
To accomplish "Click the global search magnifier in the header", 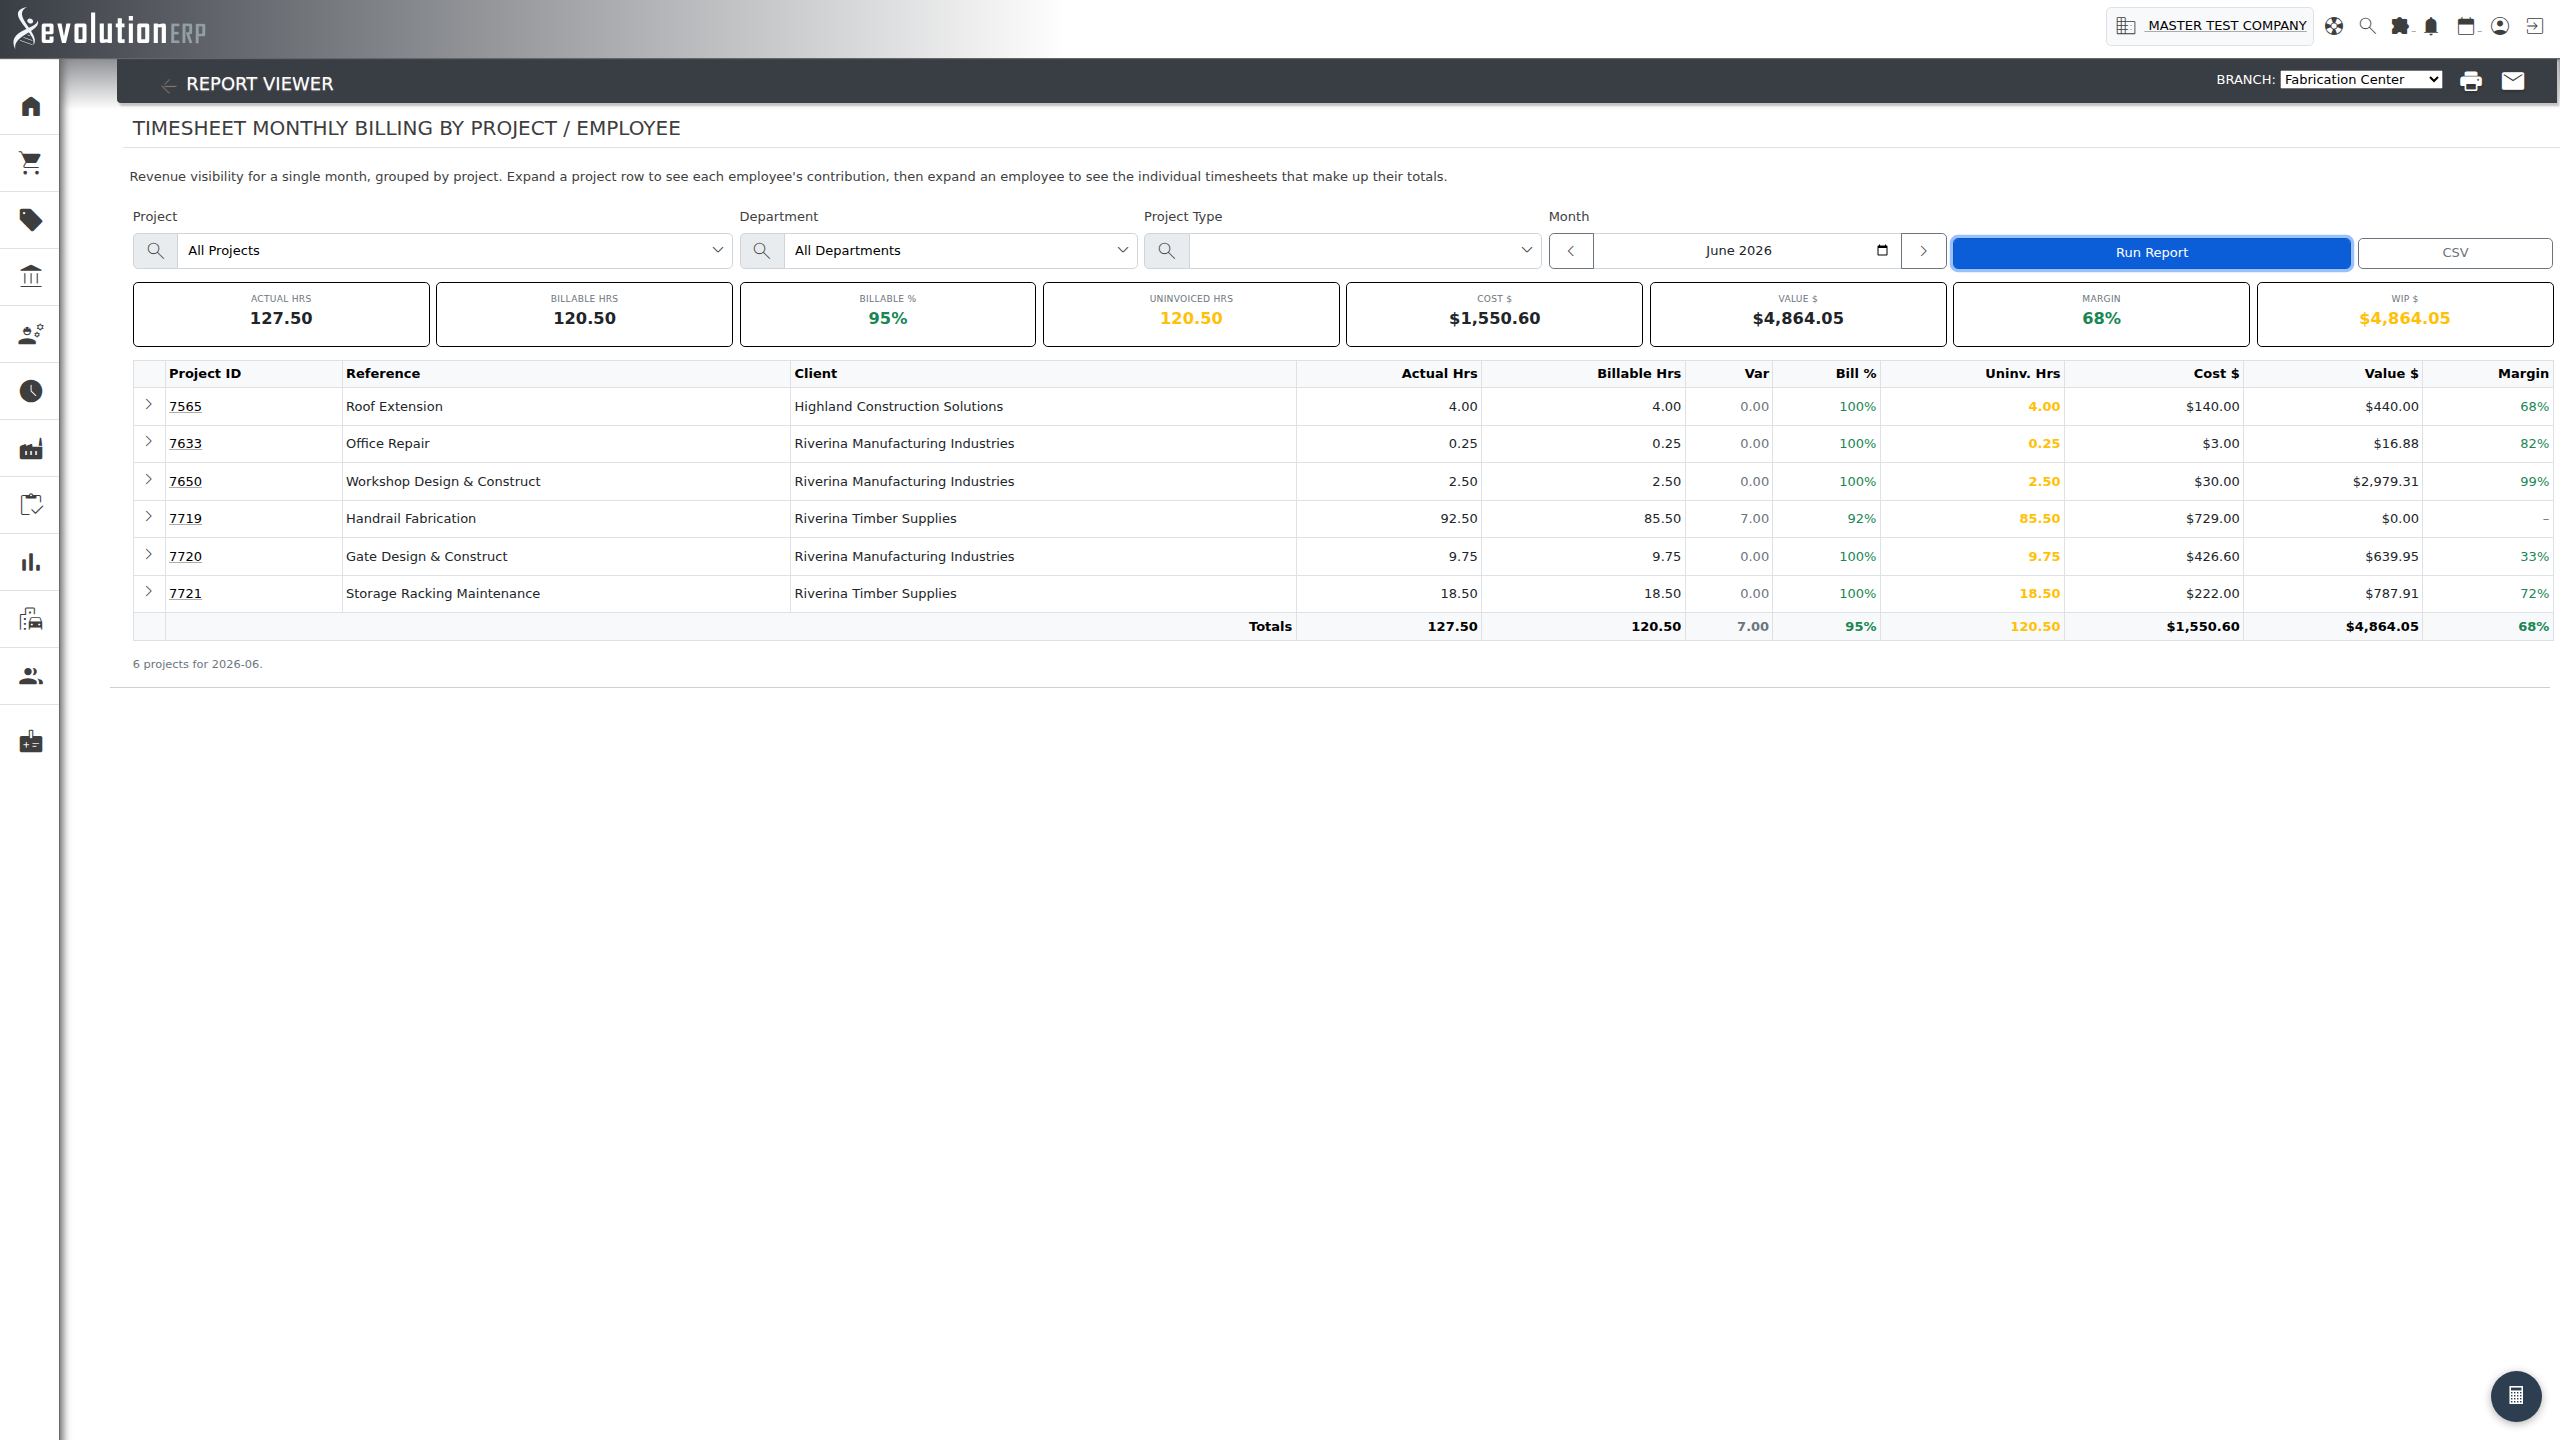I will 2367,26.
